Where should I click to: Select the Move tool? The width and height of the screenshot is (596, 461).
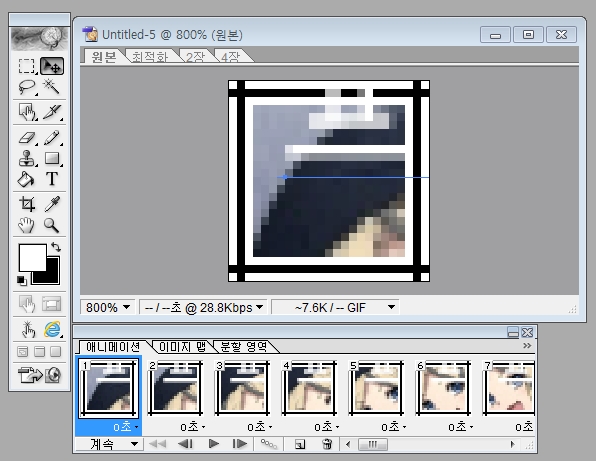[52, 66]
